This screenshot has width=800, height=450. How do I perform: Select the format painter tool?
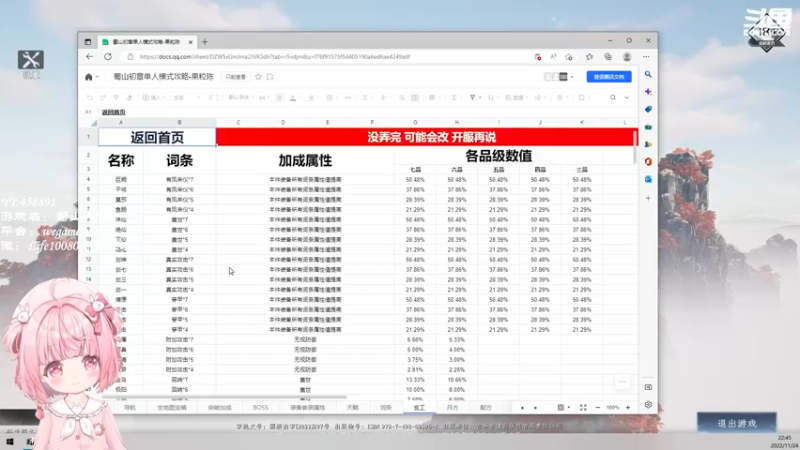pos(116,97)
